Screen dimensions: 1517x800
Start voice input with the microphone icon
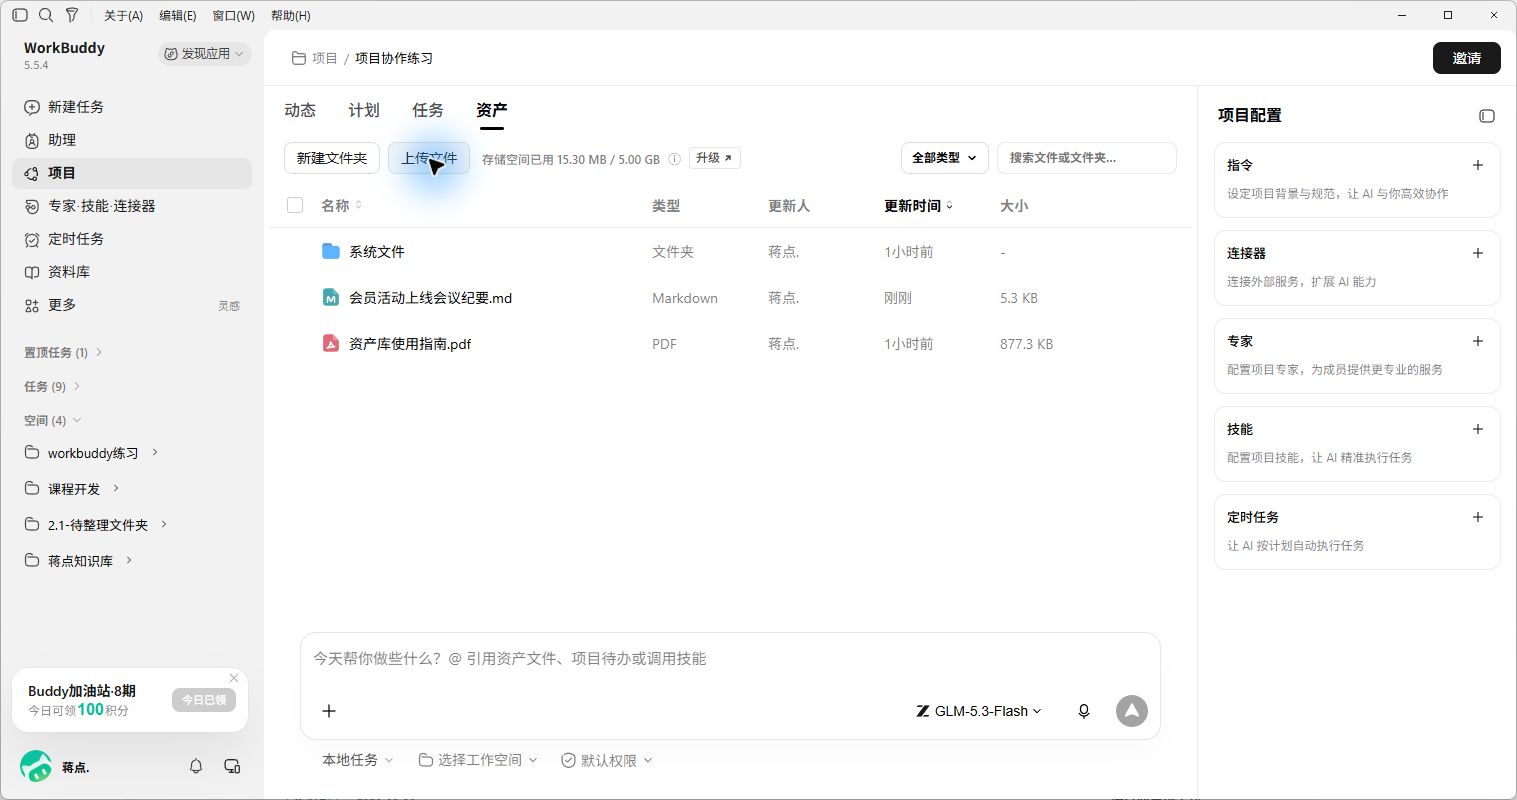1083,711
